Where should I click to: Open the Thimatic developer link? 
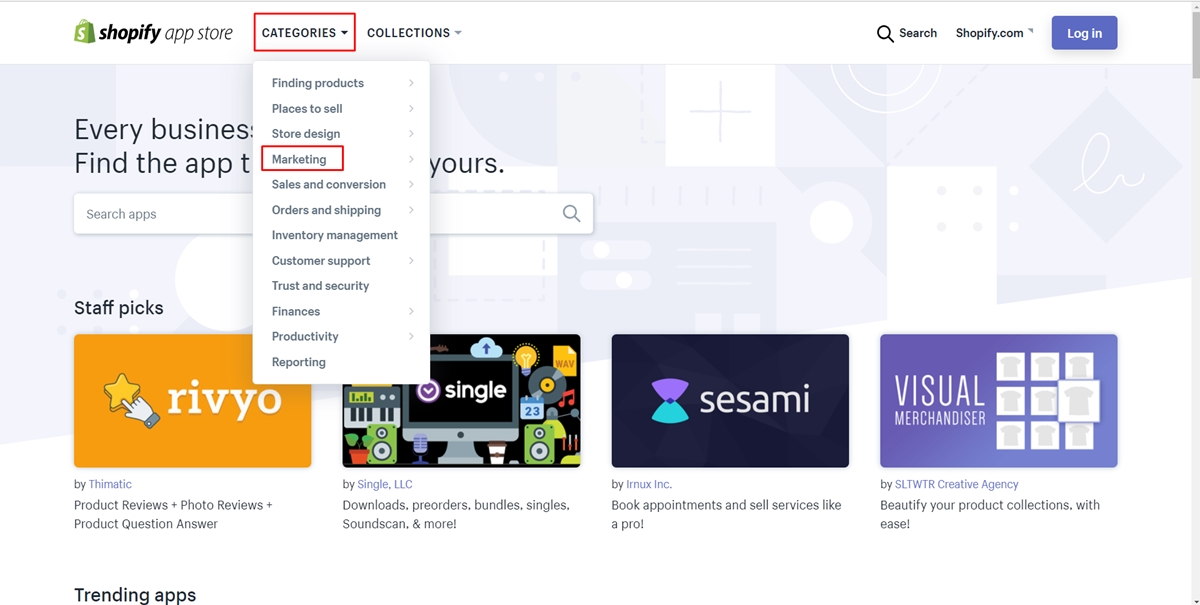point(110,484)
